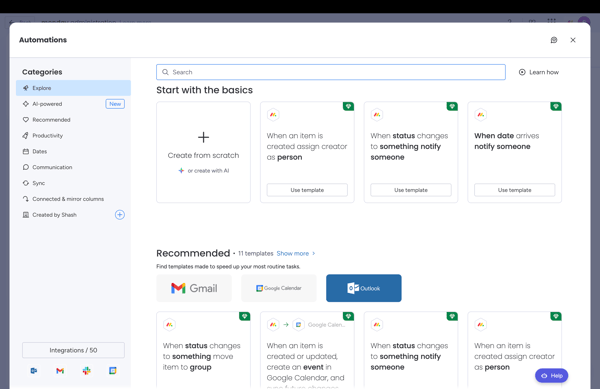Viewport: 600px width, 389px height.
Task: Click the Start with the basics heading
Action: pos(204,90)
